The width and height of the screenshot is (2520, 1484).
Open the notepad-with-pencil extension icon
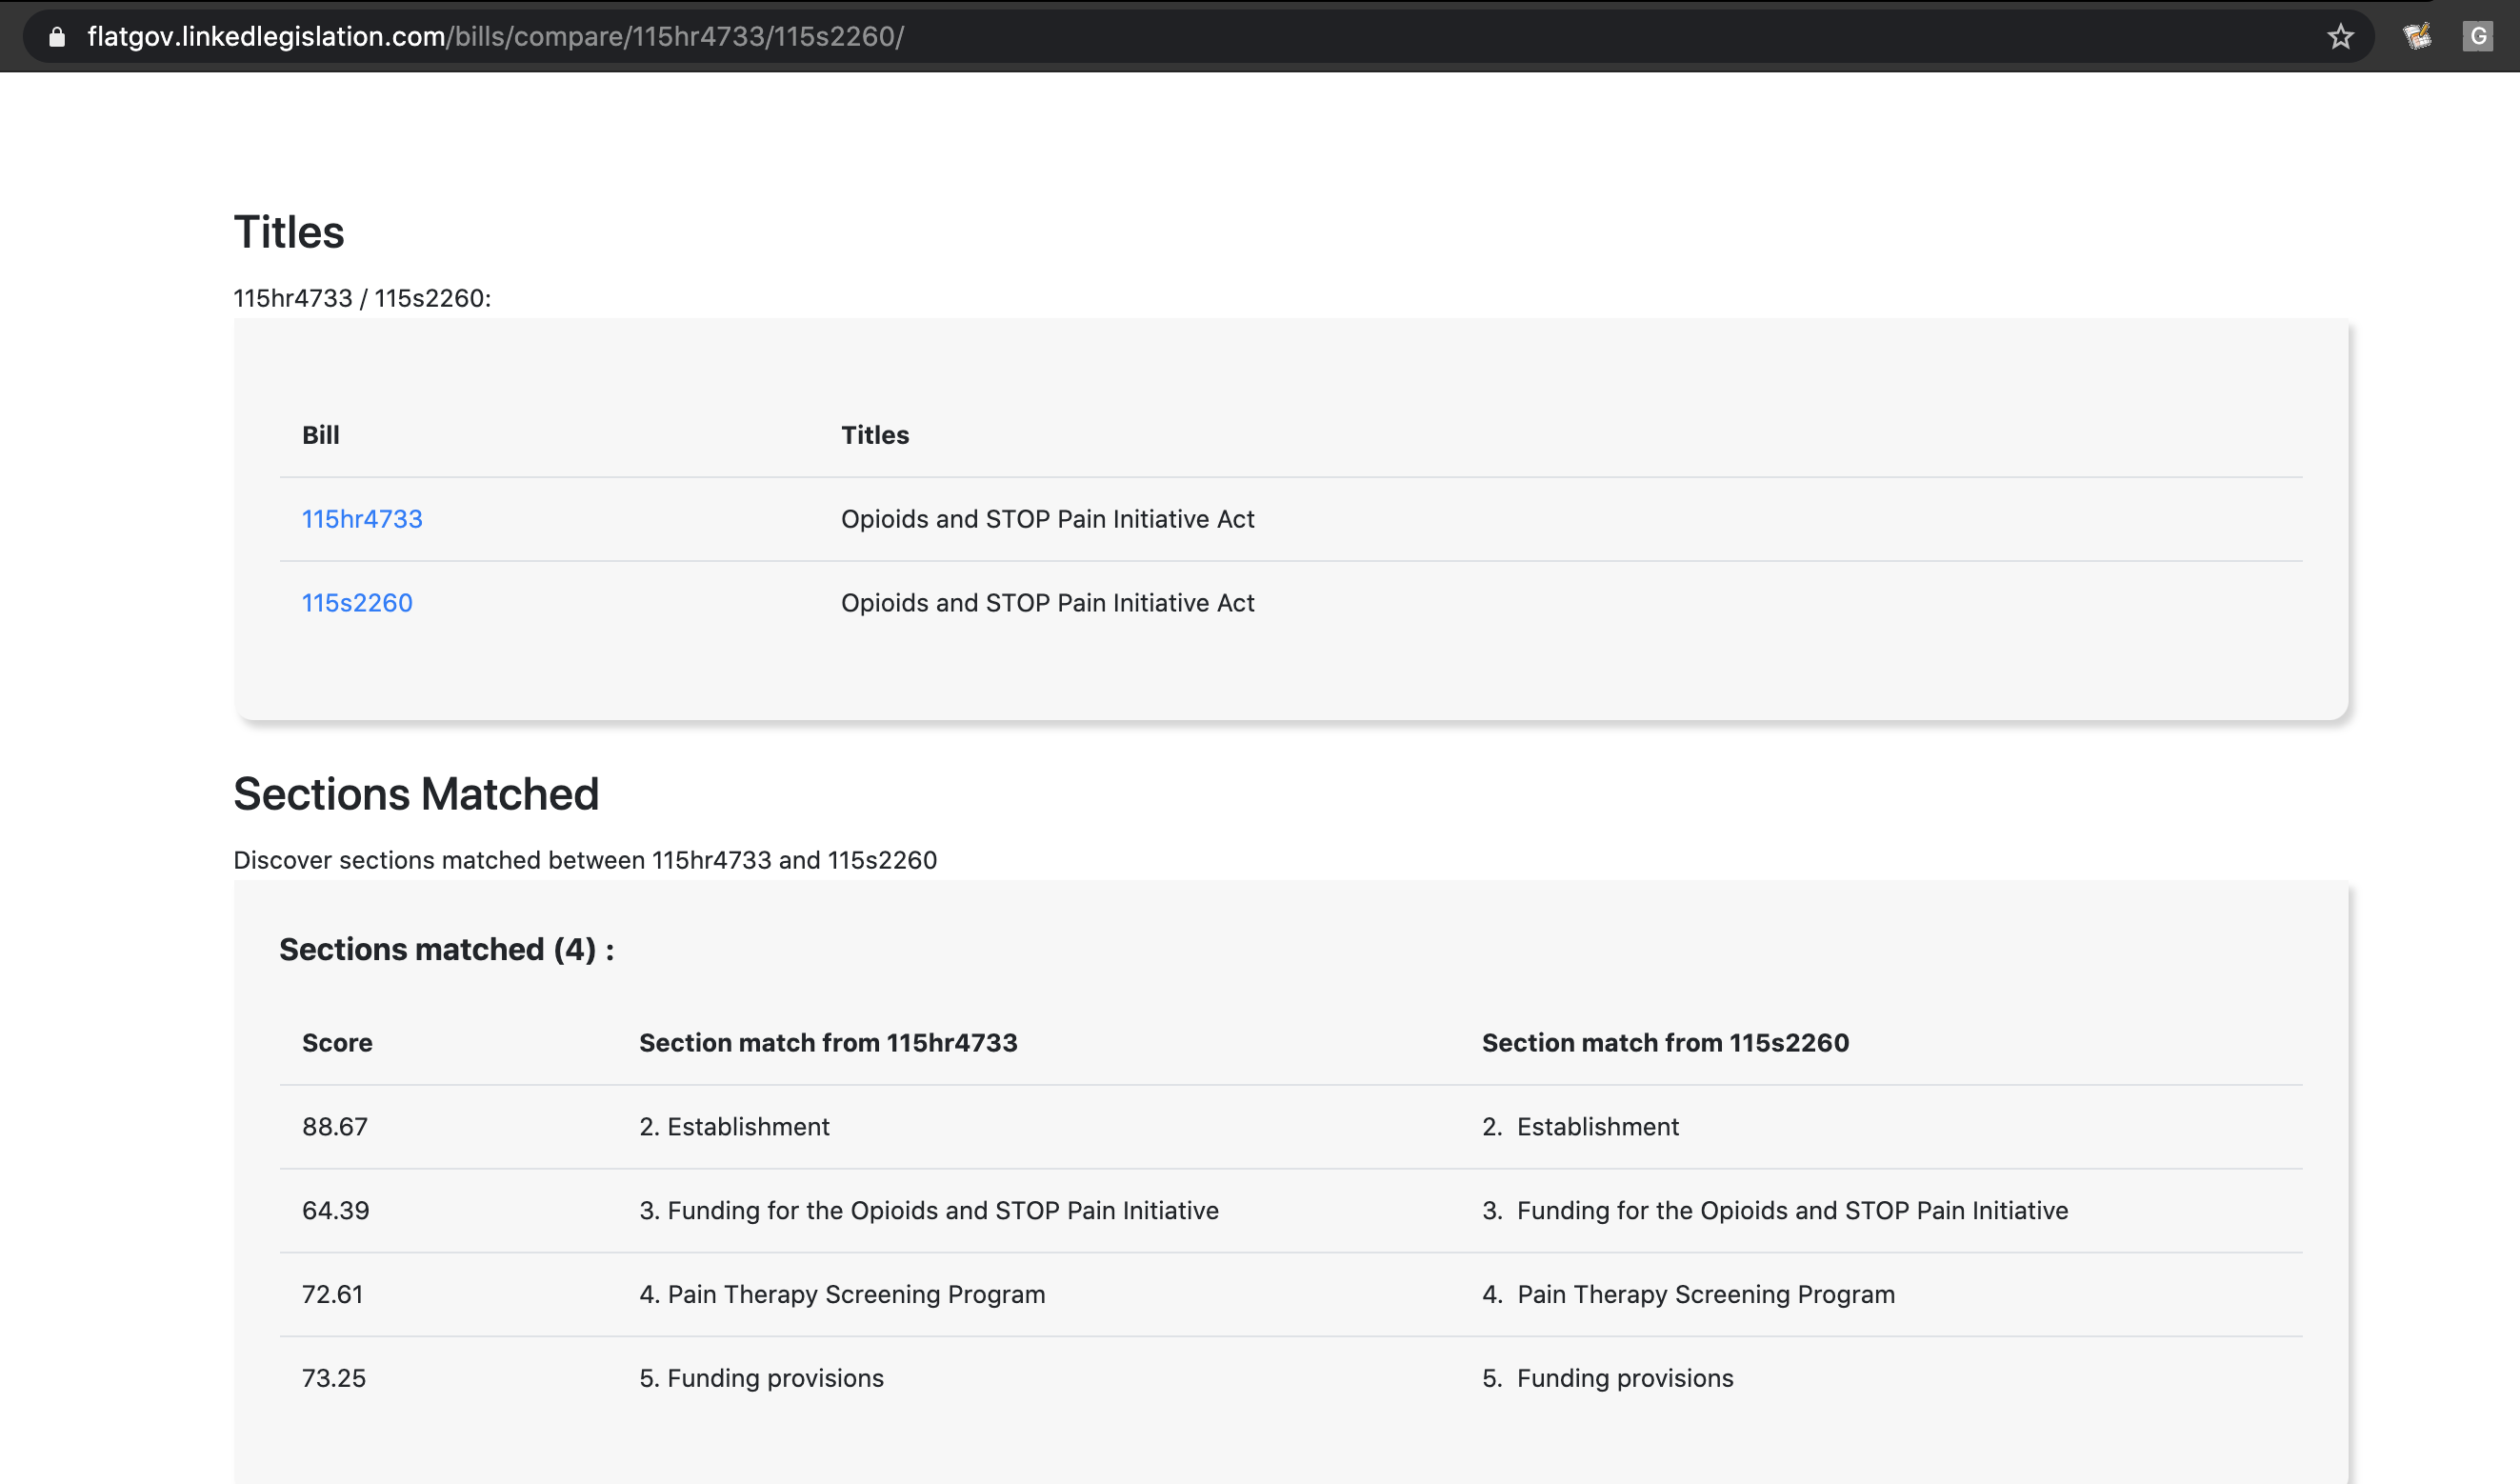(2417, 37)
